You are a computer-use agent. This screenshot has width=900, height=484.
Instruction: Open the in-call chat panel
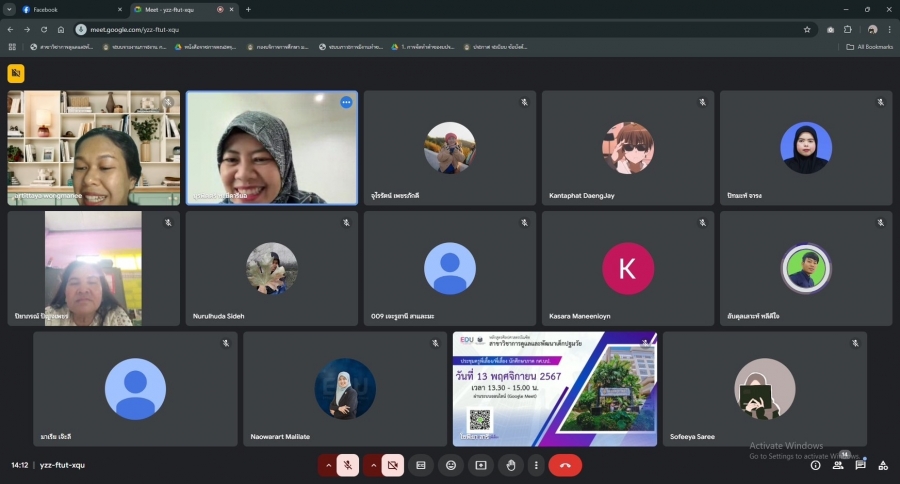(860, 465)
